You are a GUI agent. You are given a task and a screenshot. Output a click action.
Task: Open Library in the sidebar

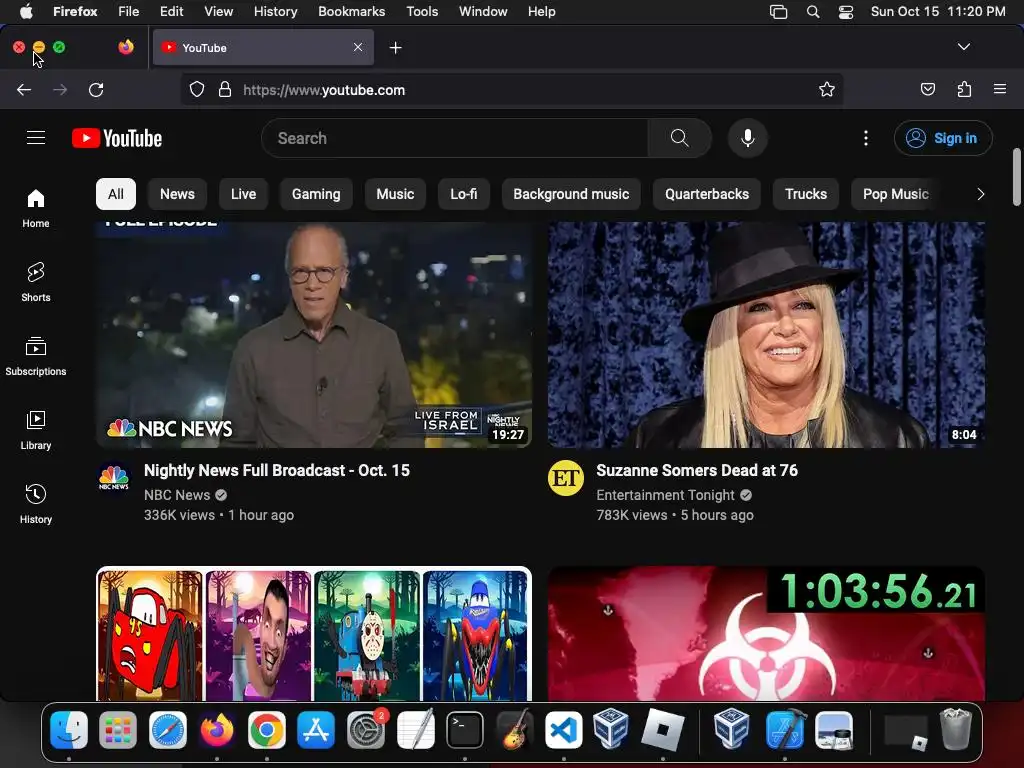(36, 430)
